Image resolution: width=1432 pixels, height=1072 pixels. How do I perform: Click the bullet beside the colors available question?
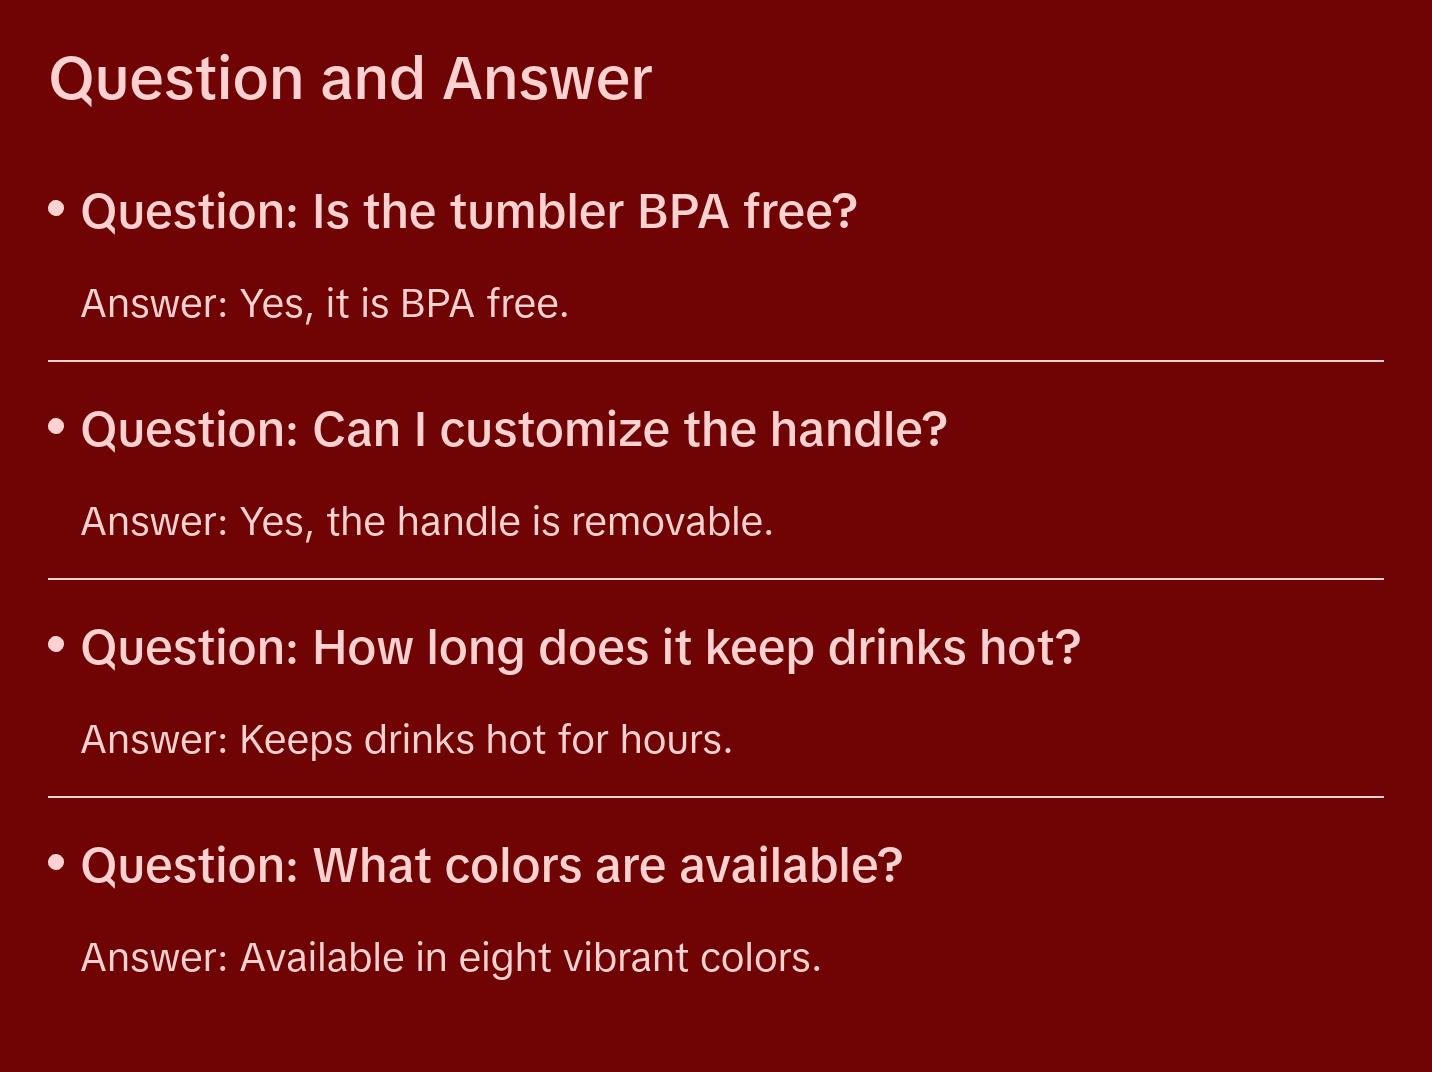click(57, 863)
